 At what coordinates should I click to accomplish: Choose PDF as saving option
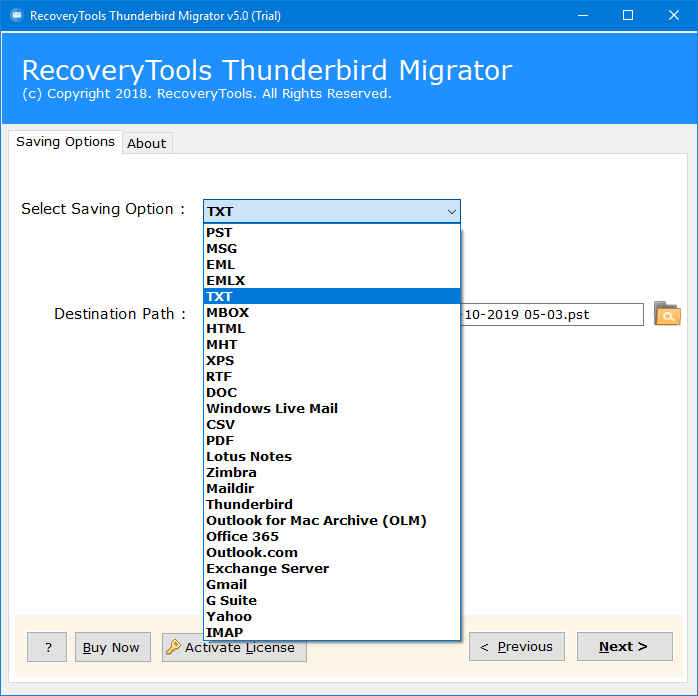click(332, 441)
